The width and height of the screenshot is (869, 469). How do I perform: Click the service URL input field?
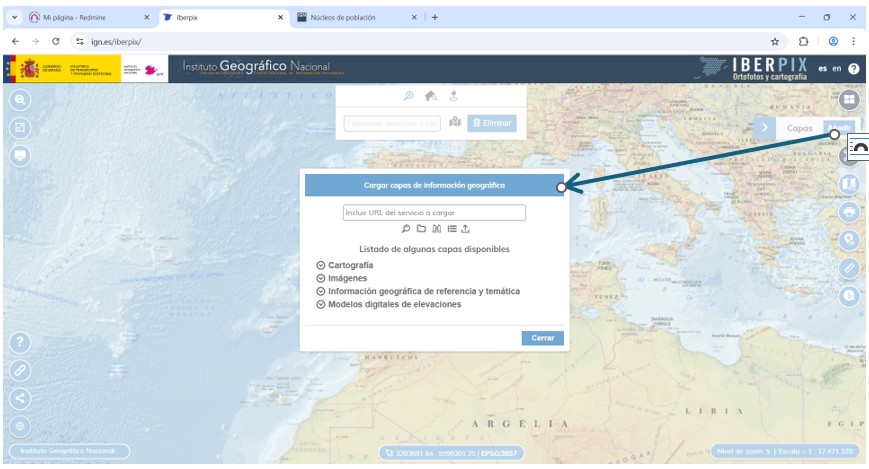[x=434, y=212]
